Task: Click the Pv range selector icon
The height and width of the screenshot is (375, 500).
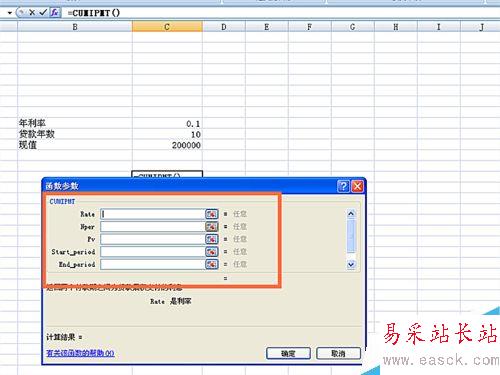Action: click(x=212, y=239)
